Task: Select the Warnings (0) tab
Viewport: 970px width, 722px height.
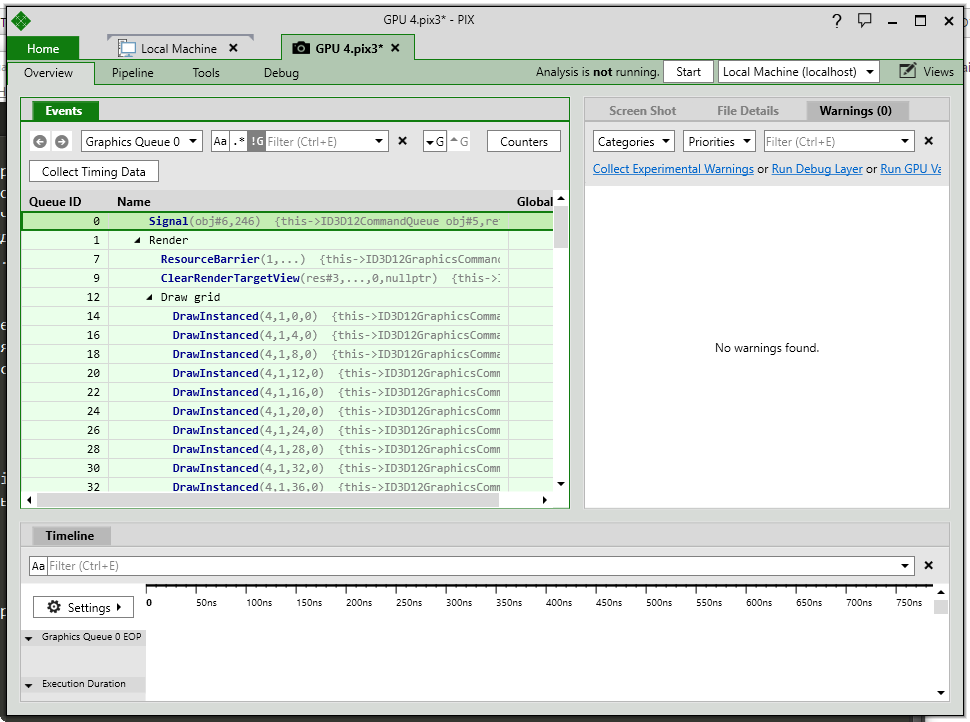Action: 856,111
